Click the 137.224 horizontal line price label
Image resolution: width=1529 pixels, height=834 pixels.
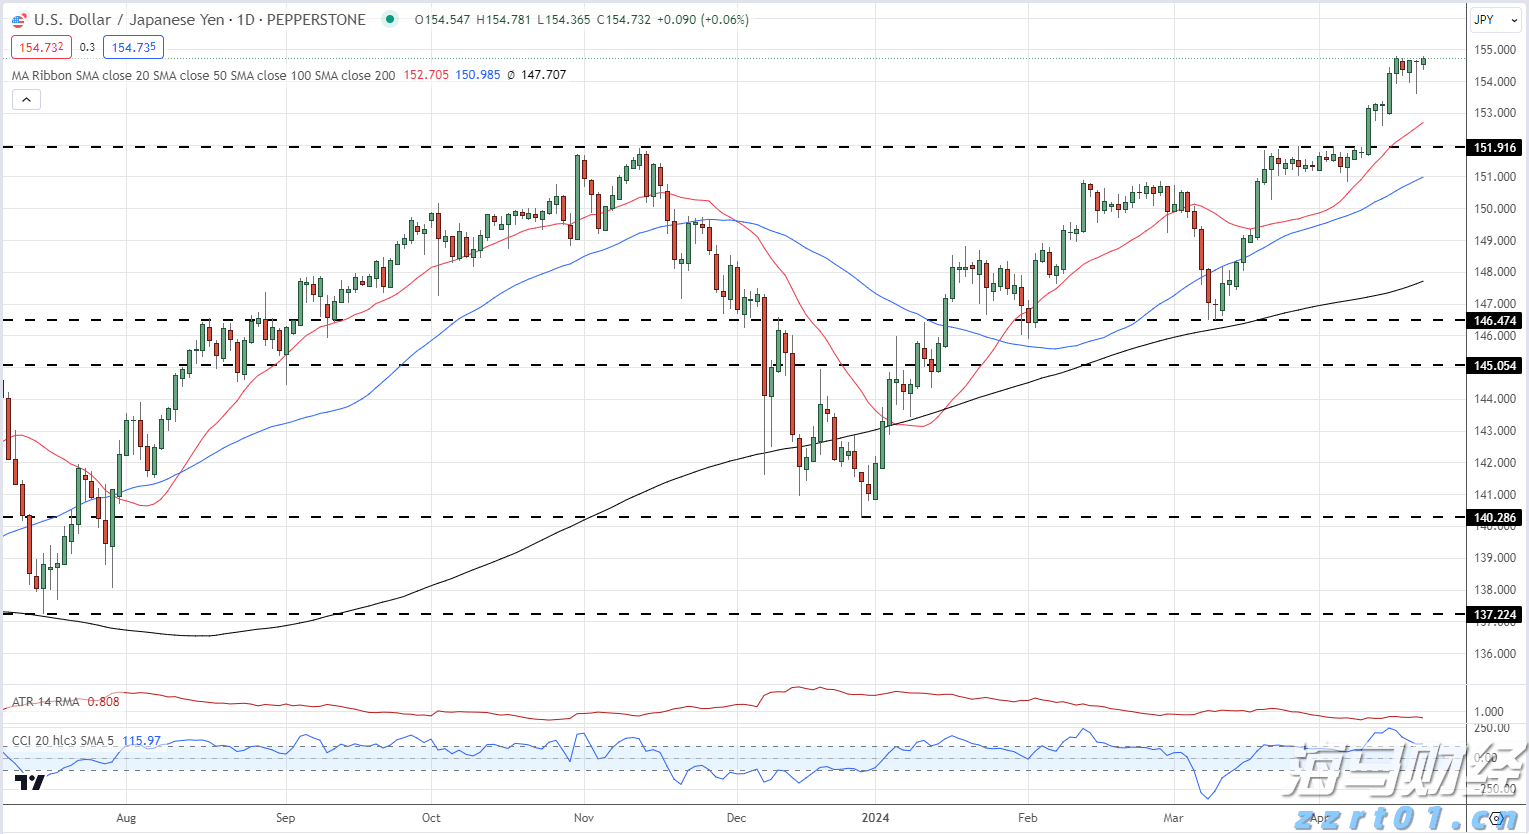1495,615
